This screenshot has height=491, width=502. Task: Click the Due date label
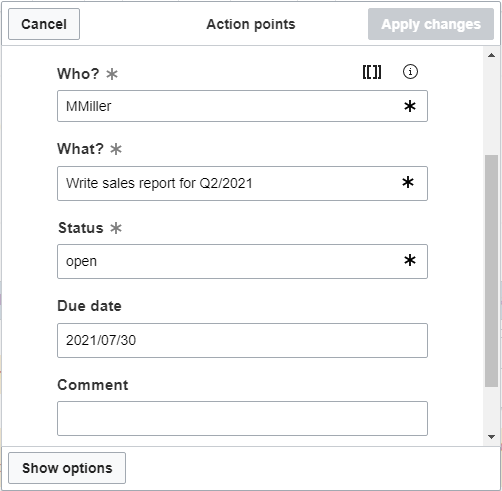coord(89,306)
